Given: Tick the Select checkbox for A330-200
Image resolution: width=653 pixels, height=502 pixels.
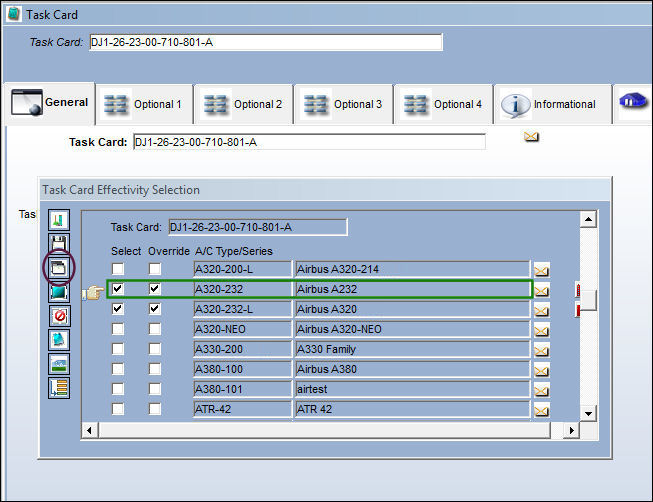Looking at the screenshot, I should [x=118, y=349].
